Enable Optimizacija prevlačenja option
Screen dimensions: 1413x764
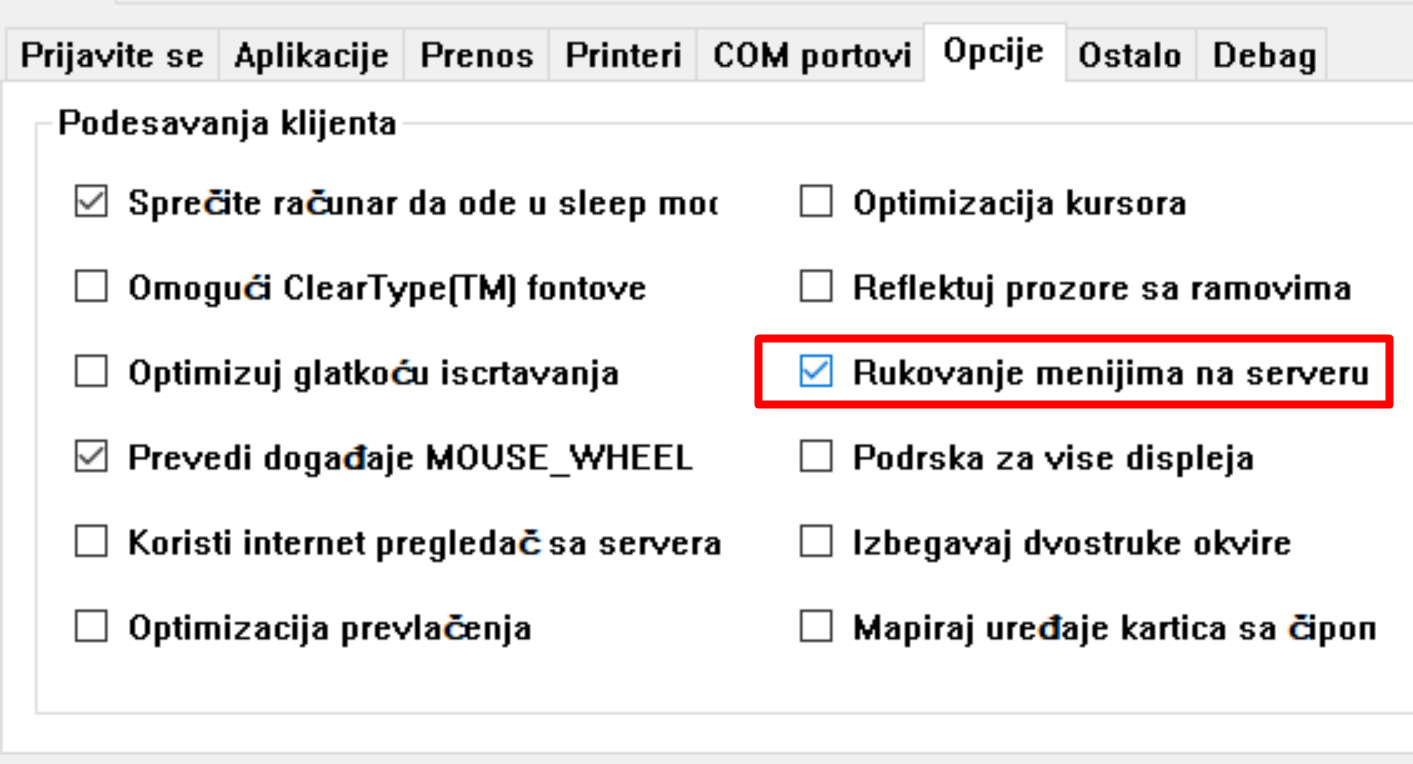pos(91,629)
